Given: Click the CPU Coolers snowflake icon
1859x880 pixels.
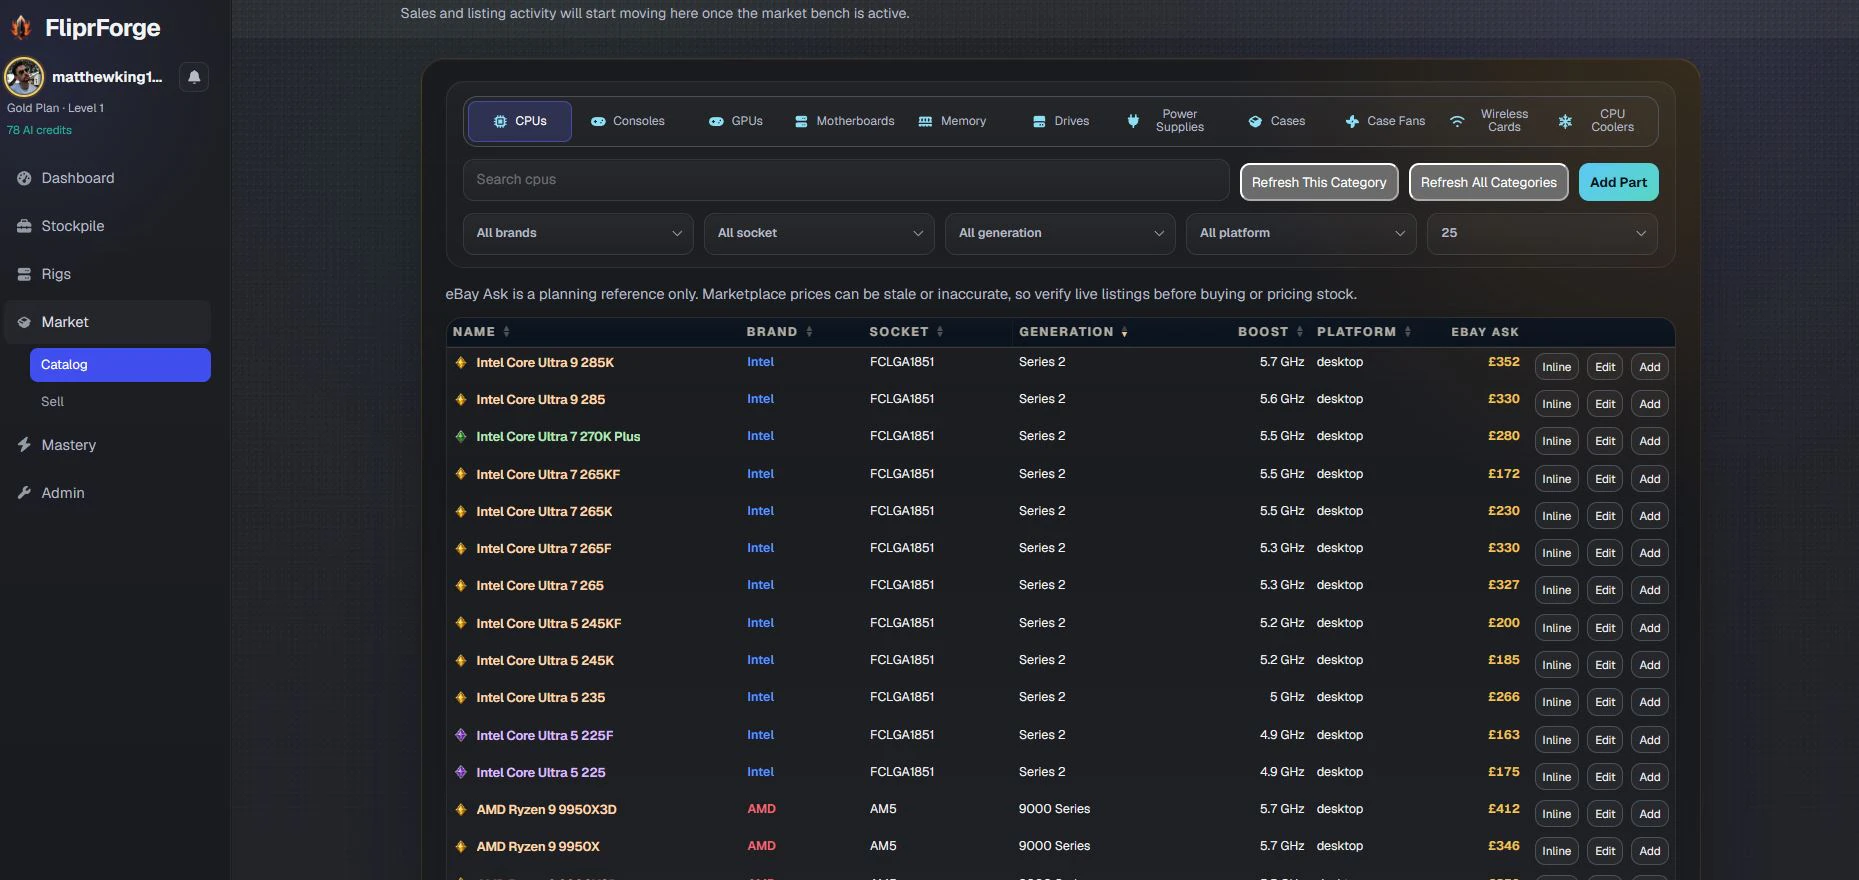Looking at the screenshot, I should 1565,121.
